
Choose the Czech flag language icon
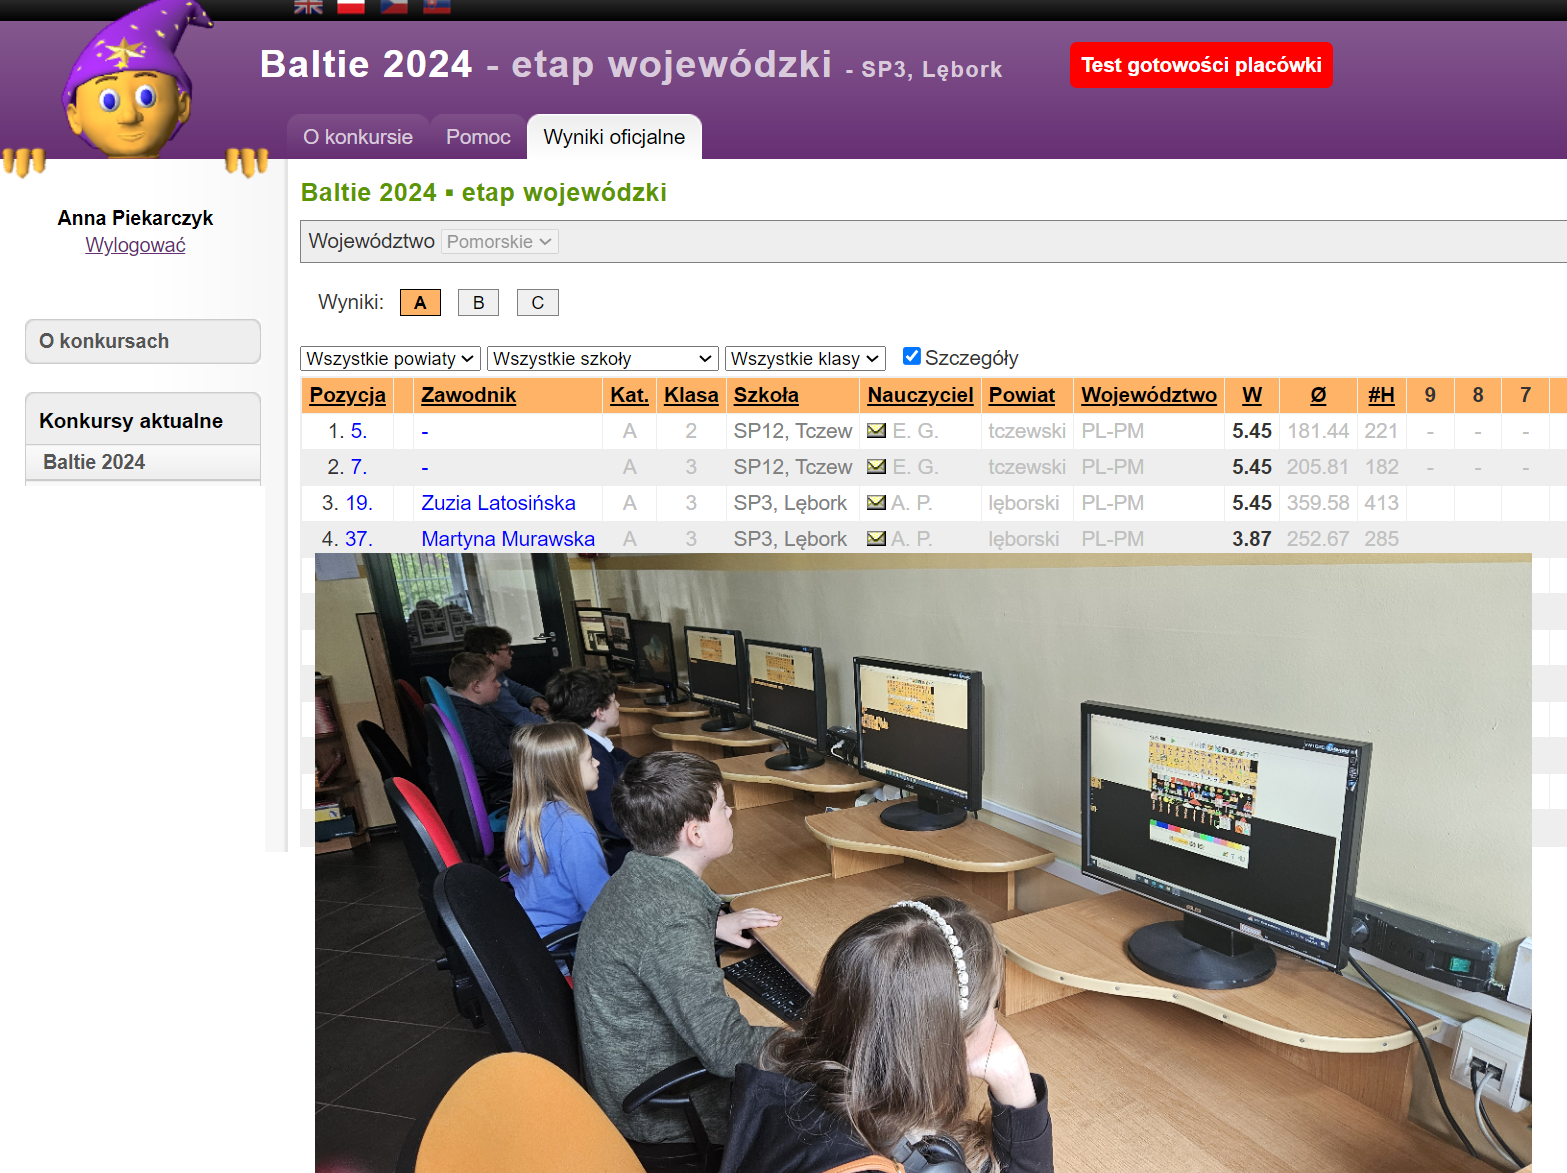click(x=394, y=6)
